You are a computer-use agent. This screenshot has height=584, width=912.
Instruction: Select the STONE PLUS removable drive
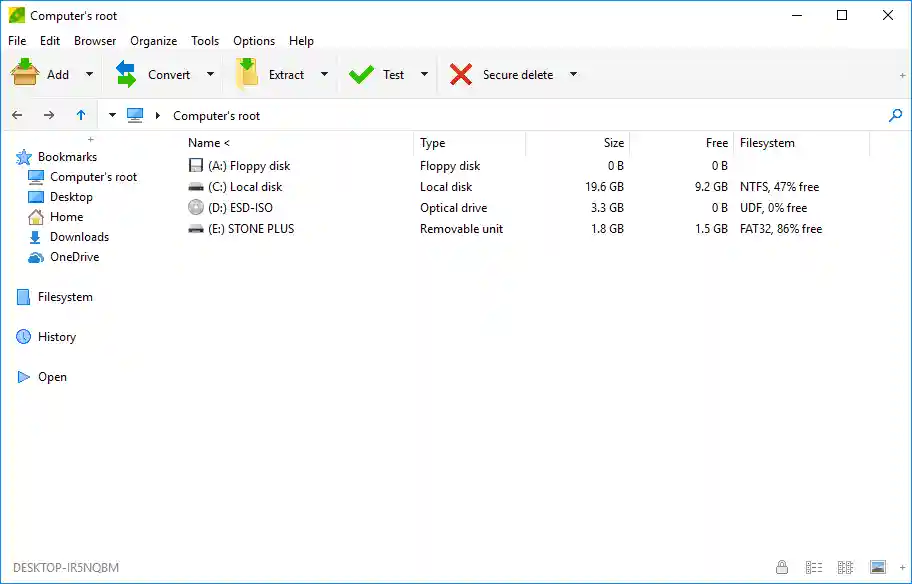tap(252, 228)
